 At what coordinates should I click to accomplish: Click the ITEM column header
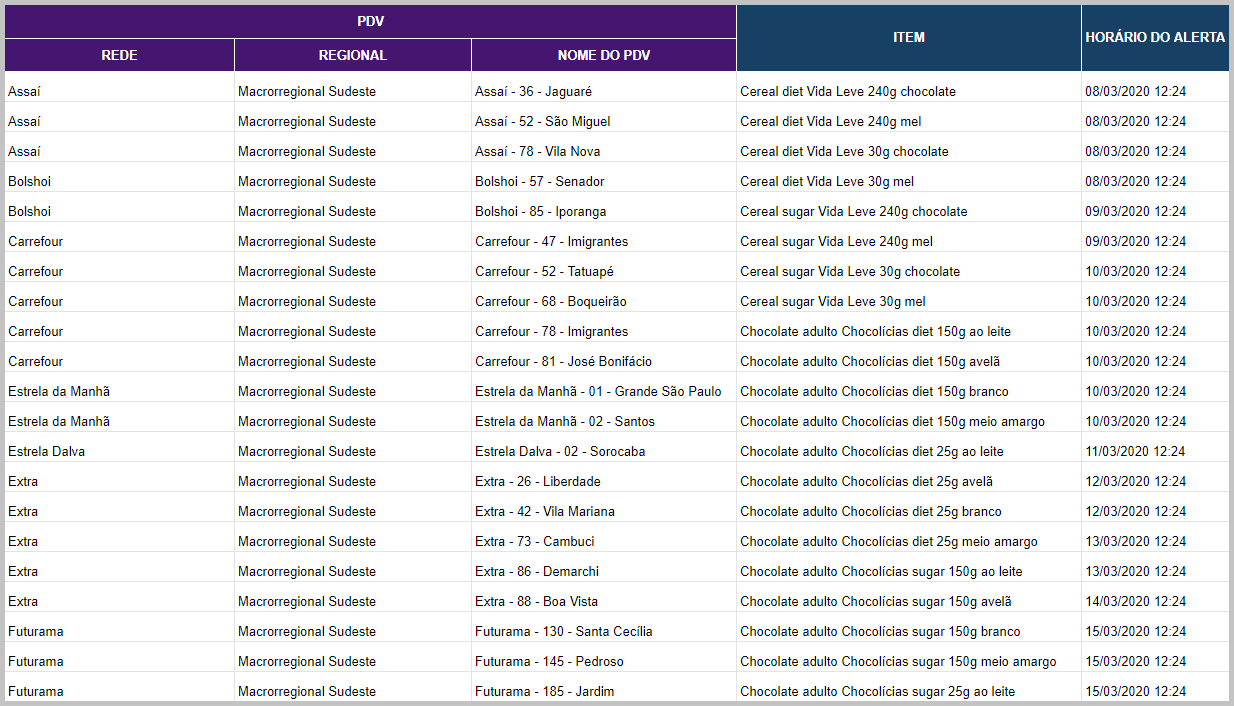coord(908,37)
